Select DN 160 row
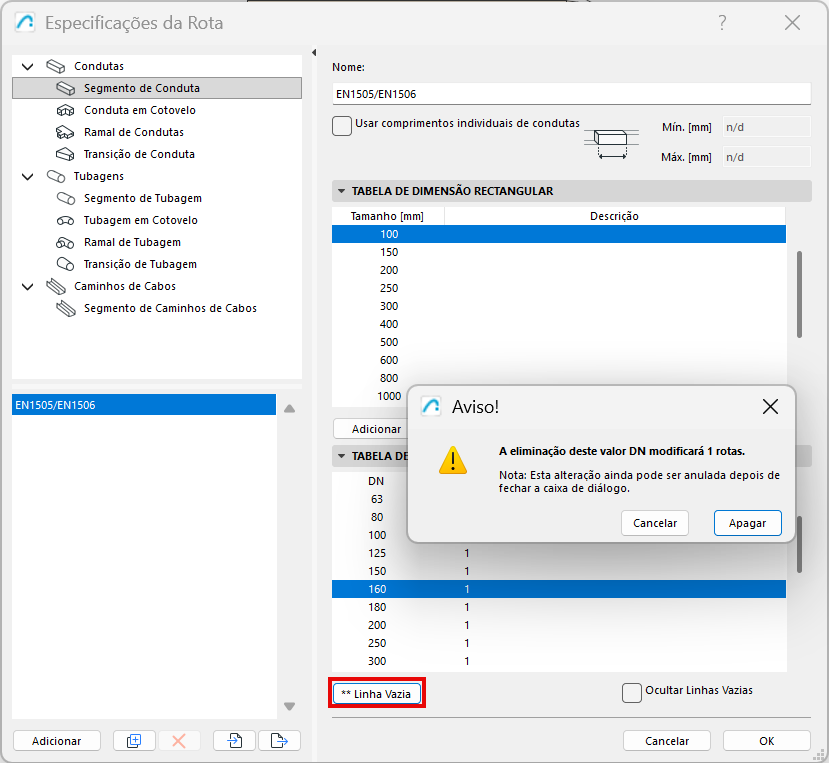This screenshot has height=763, width=829. pos(559,589)
